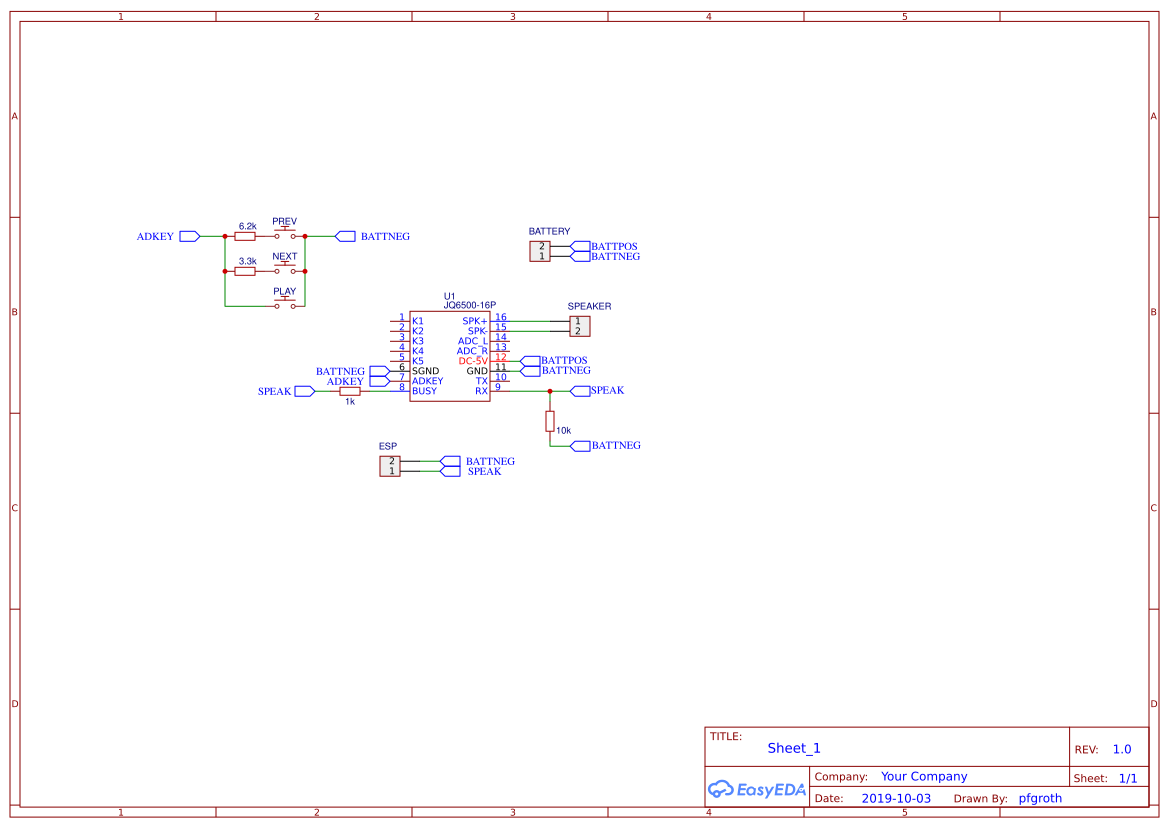
Task: Select the BATTERY connector symbol
Action: tap(540, 251)
